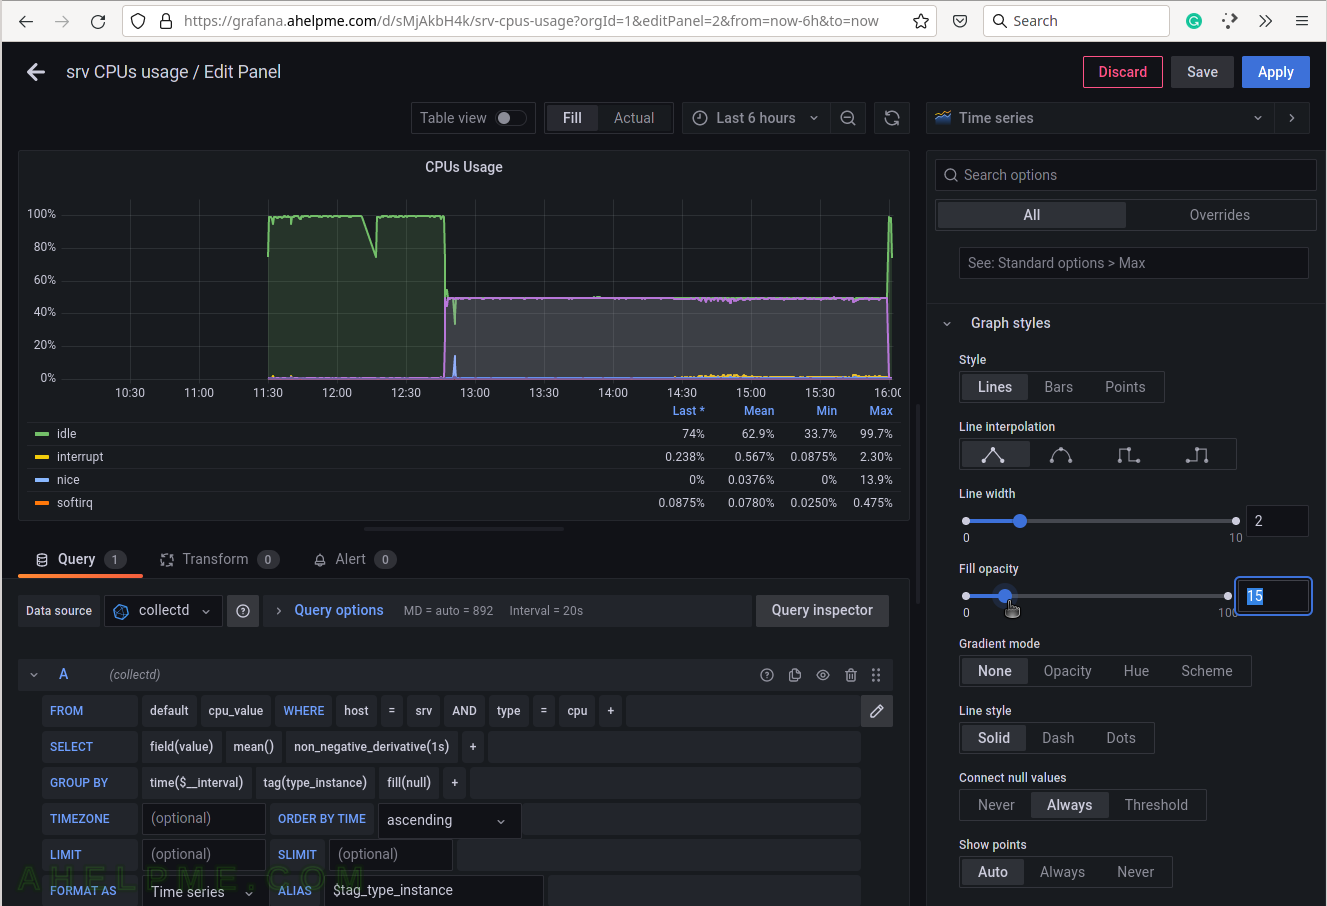1327x906 pixels.
Task: Open data source help icon
Action: pyautogui.click(x=243, y=611)
